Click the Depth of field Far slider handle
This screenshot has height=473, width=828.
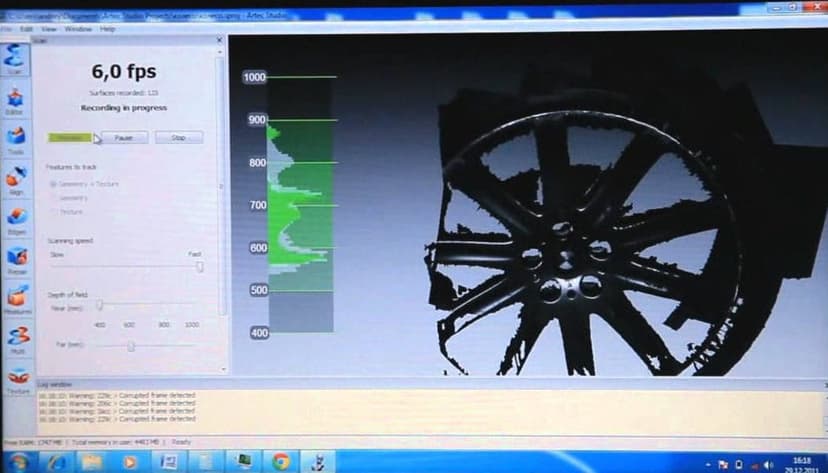131,346
